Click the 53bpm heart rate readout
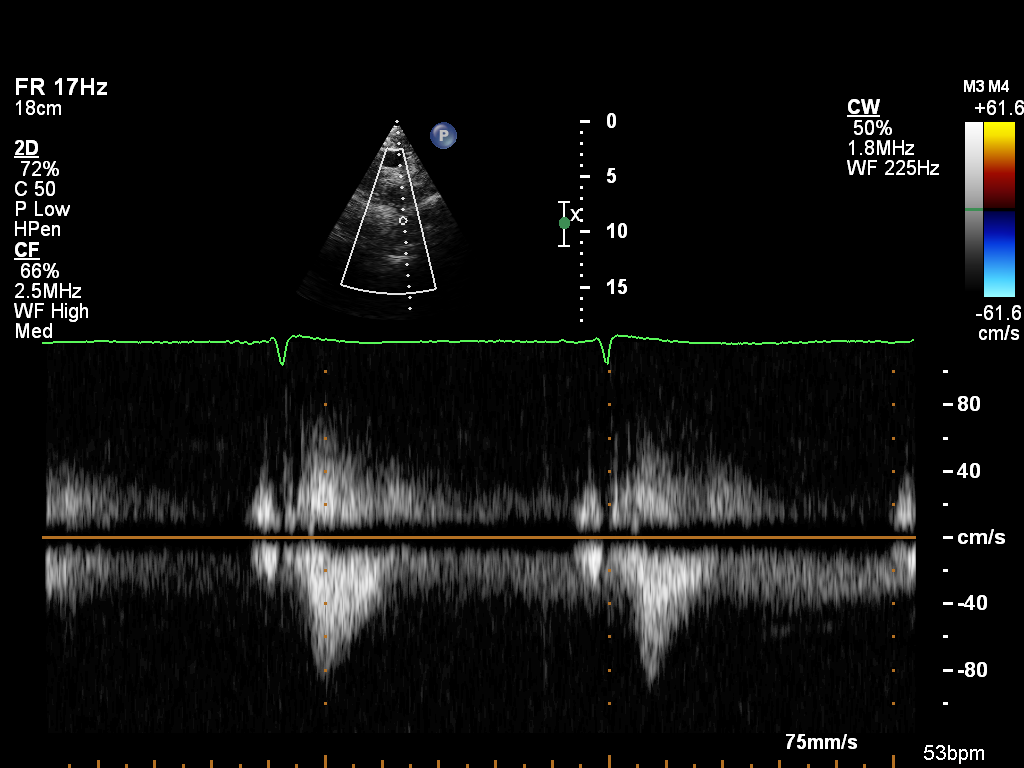Screen dimensions: 1024x768 (953, 753)
